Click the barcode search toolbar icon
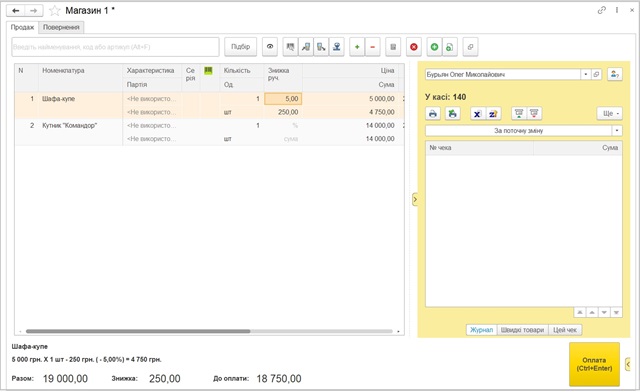 coord(290,47)
